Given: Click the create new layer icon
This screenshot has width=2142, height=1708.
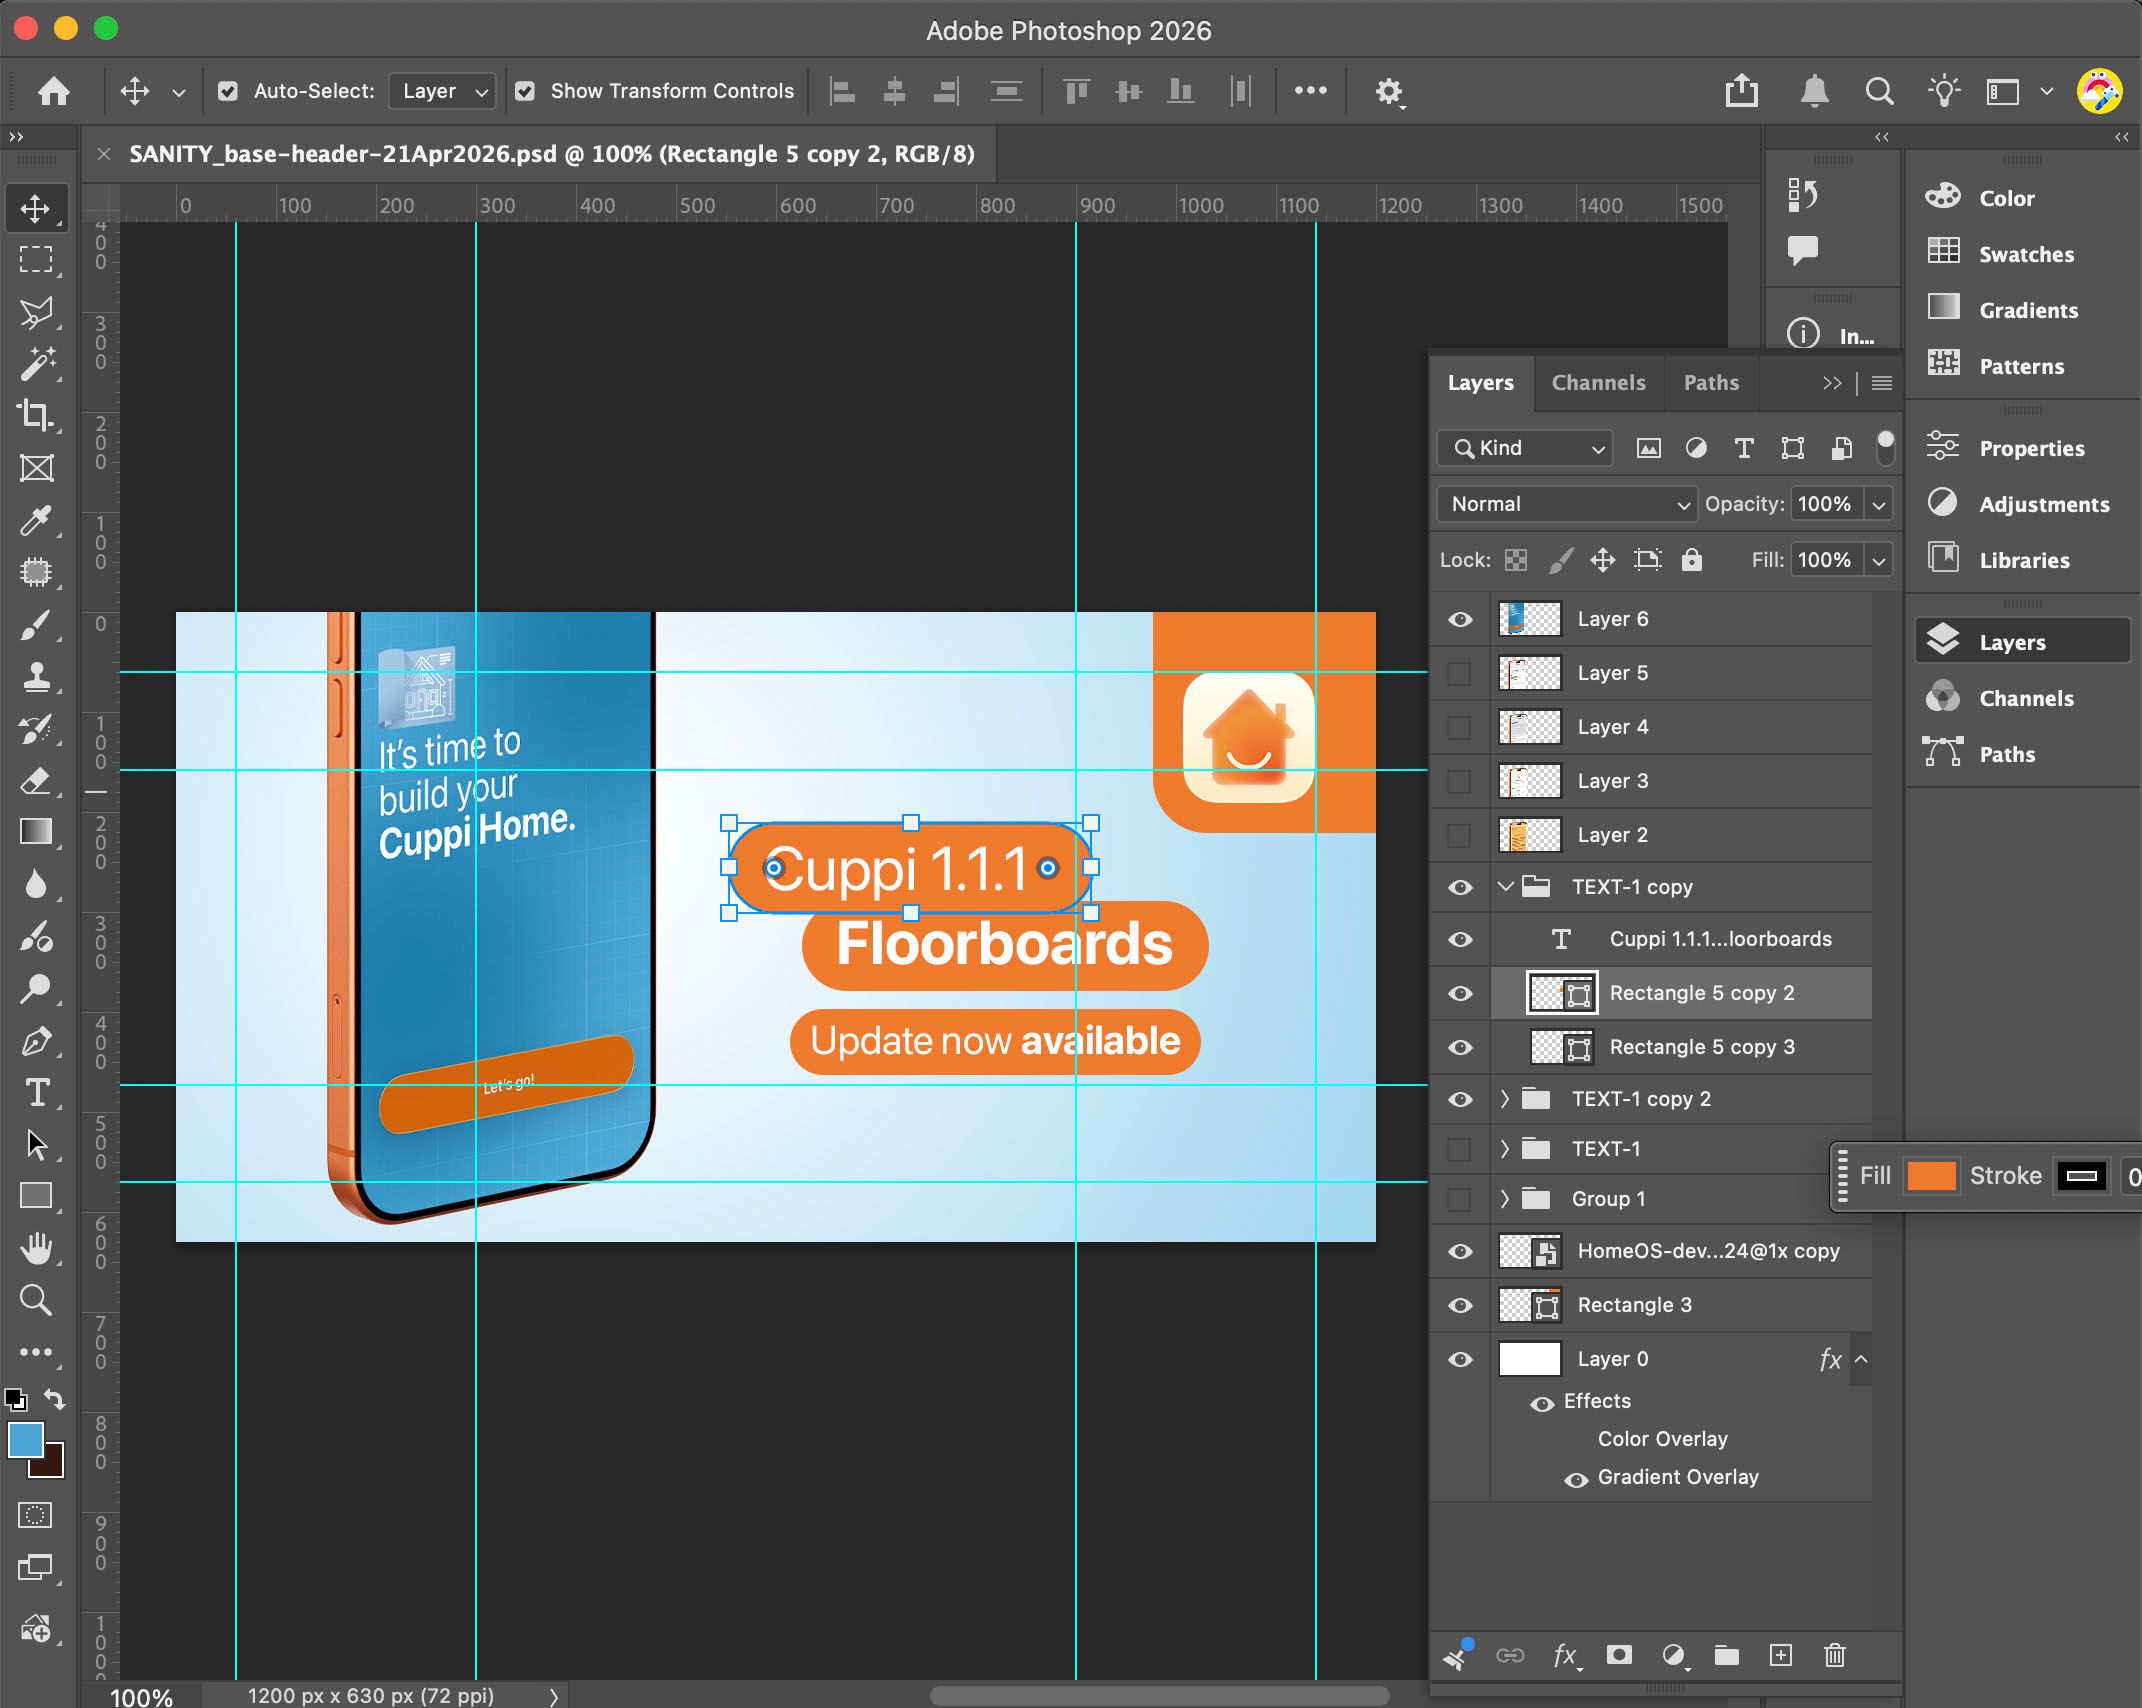Looking at the screenshot, I should (x=1781, y=1656).
